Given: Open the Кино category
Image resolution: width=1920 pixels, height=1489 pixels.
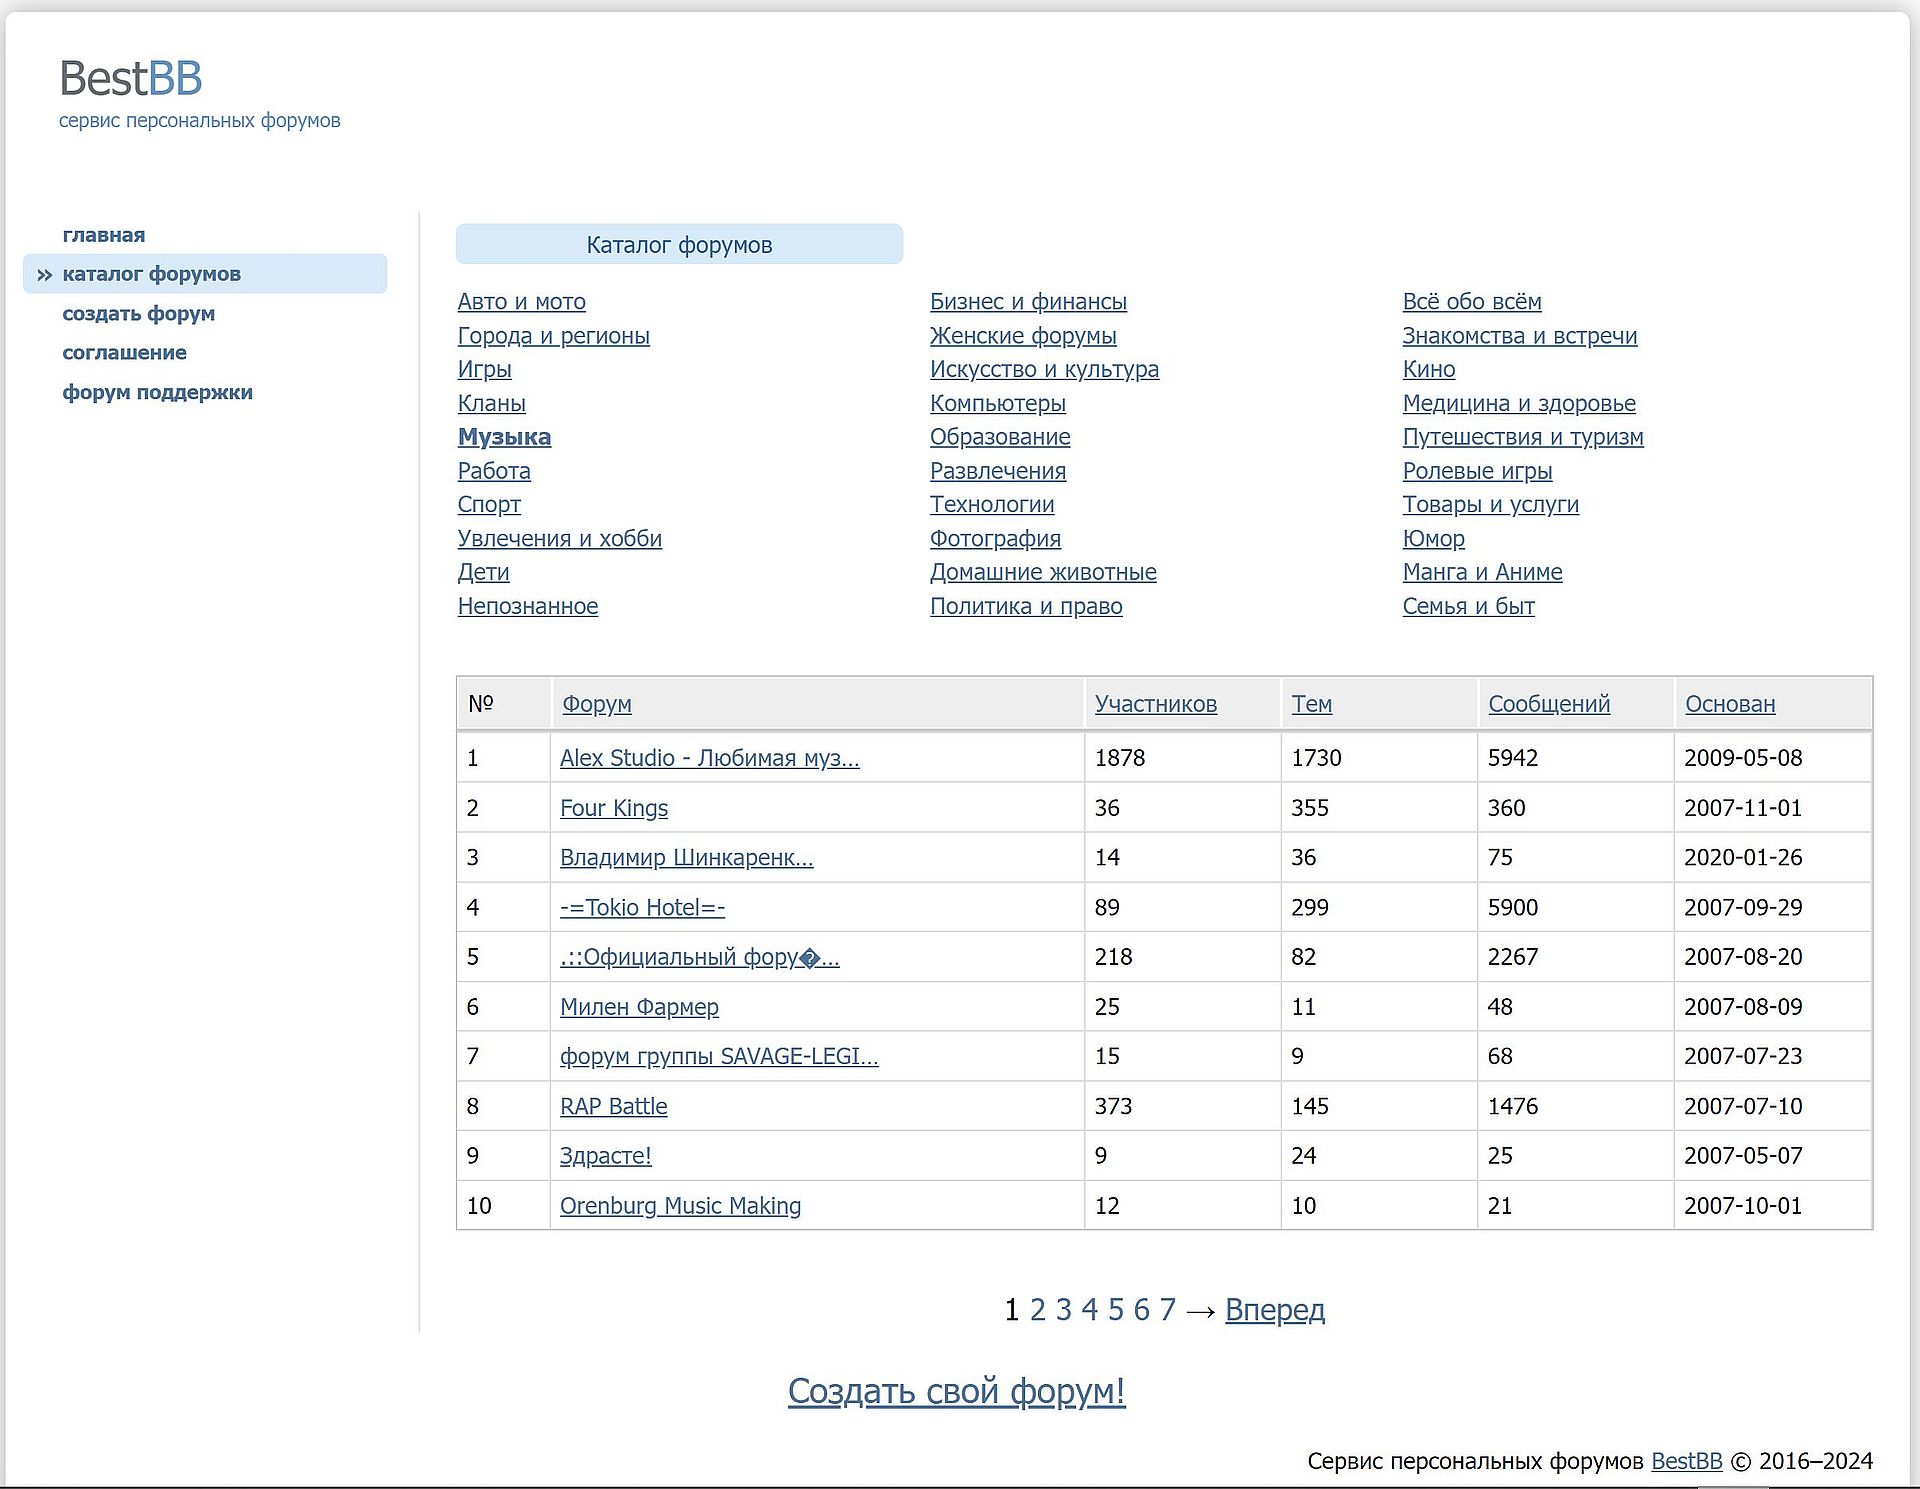Looking at the screenshot, I should pyautogui.click(x=1429, y=369).
